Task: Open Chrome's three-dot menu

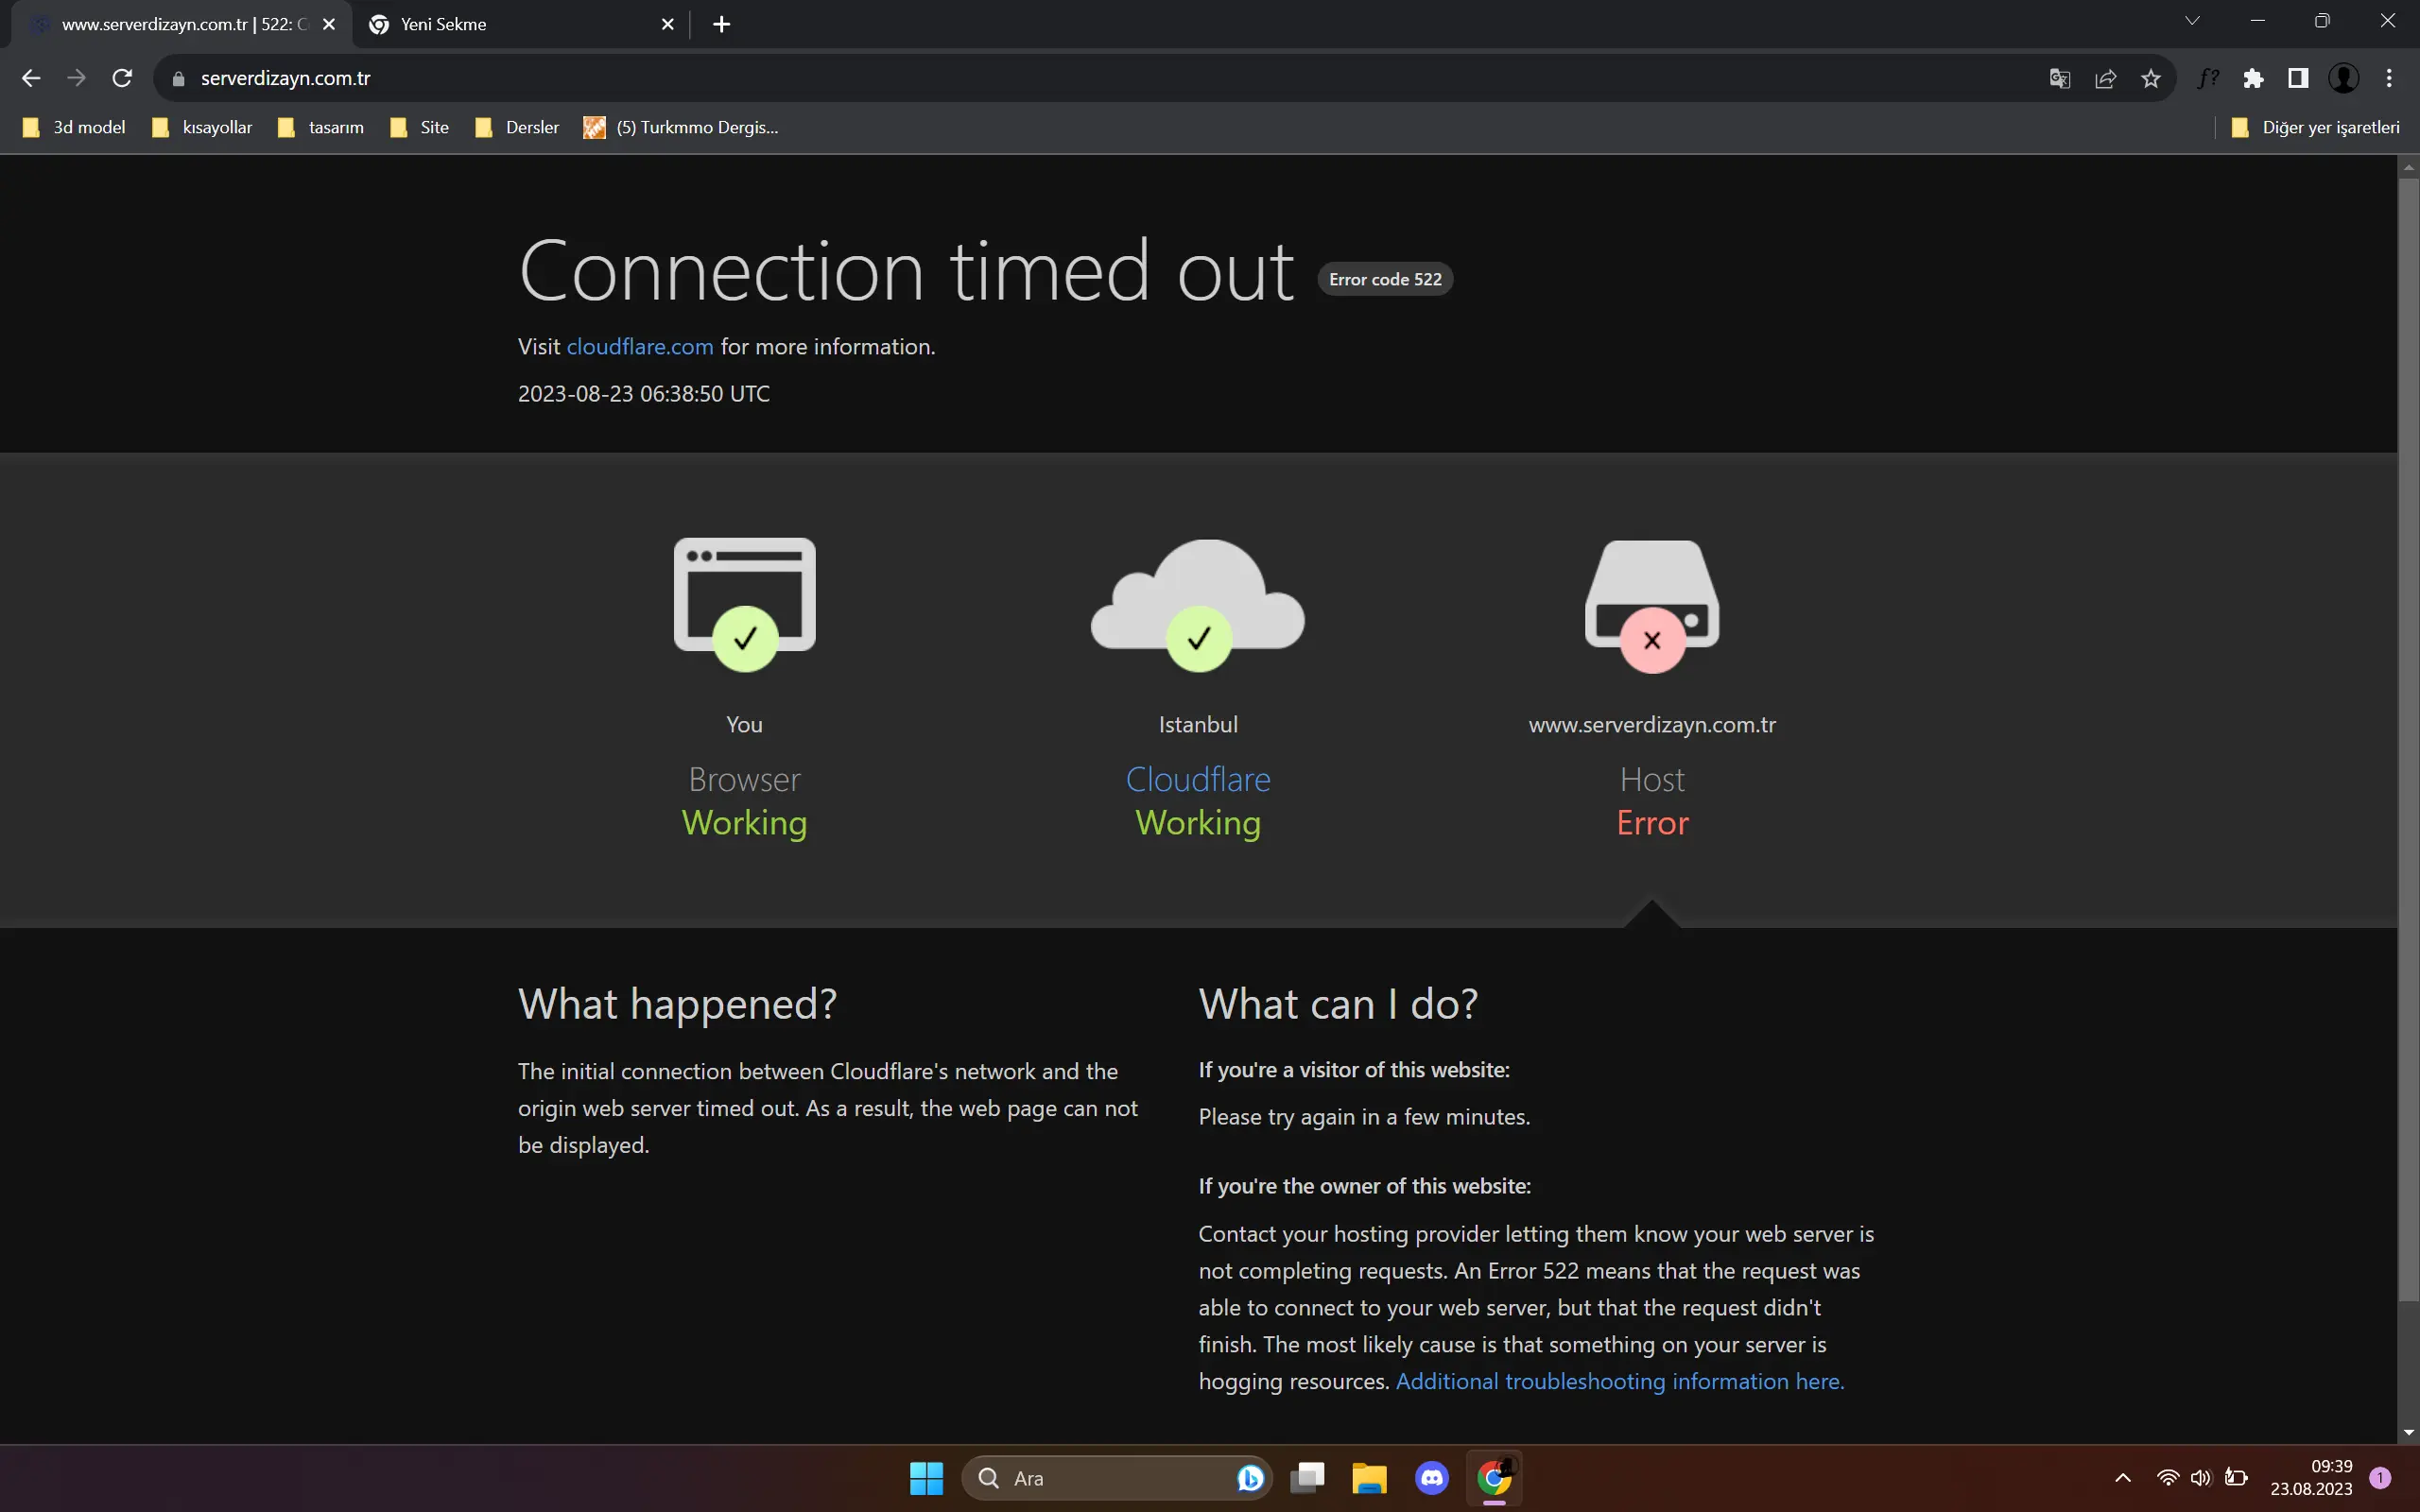Action: [x=2389, y=78]
